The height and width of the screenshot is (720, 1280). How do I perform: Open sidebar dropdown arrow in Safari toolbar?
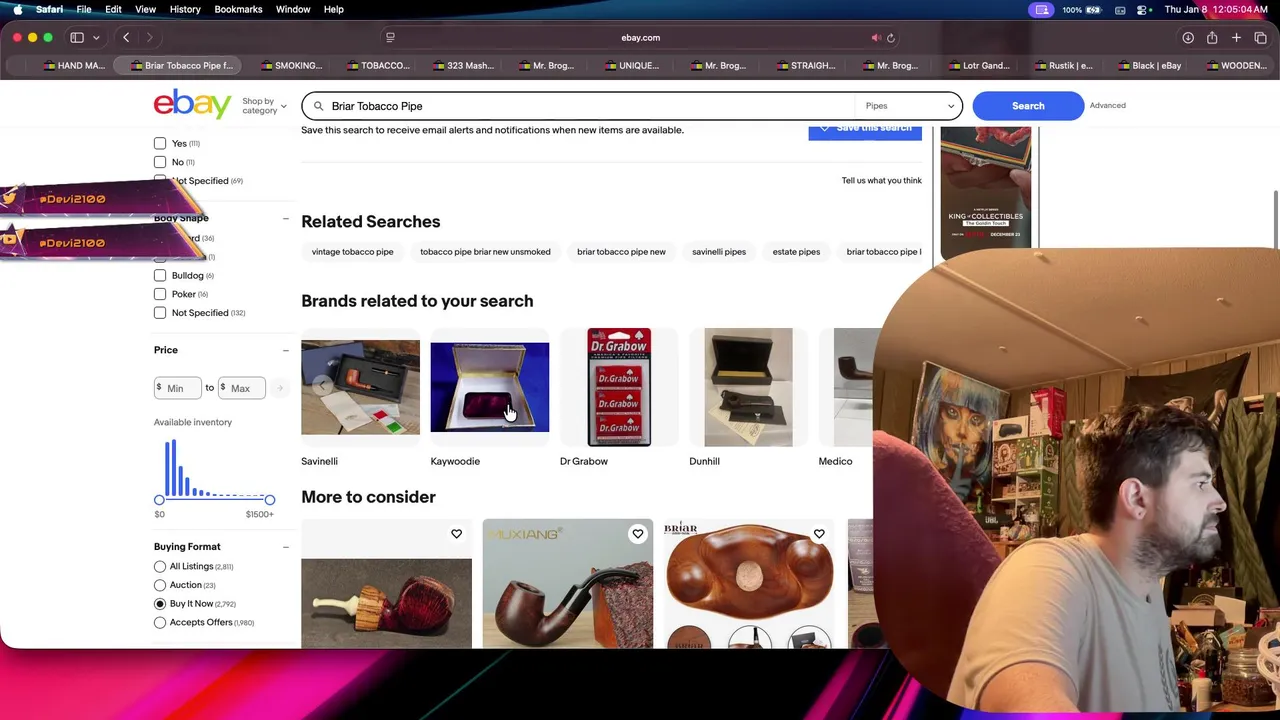point(96,38)
